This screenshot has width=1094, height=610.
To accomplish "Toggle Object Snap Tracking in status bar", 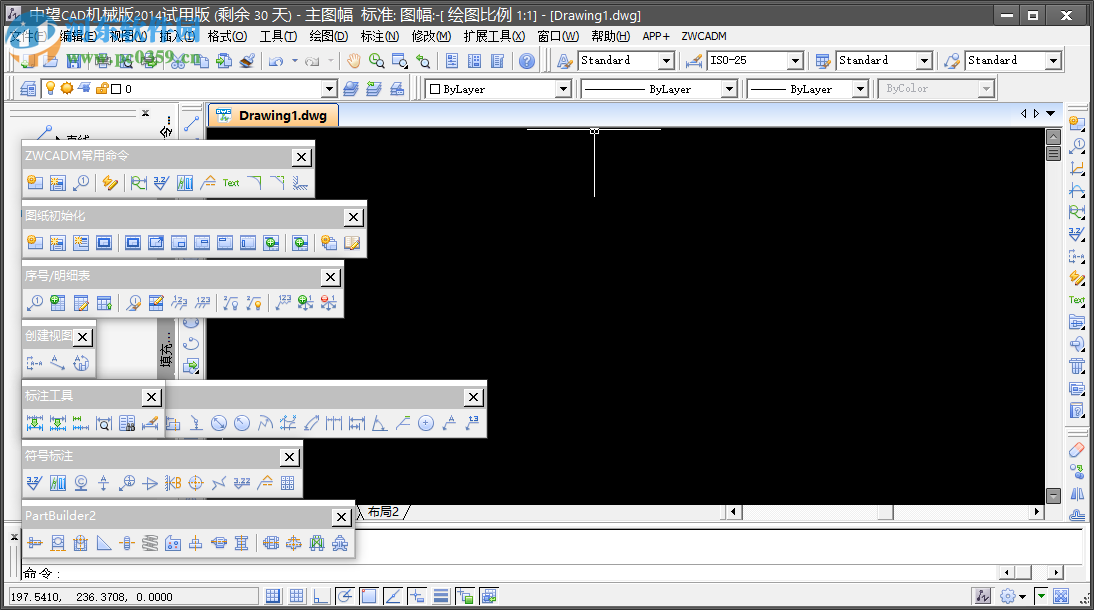I will tap(393, 596).
